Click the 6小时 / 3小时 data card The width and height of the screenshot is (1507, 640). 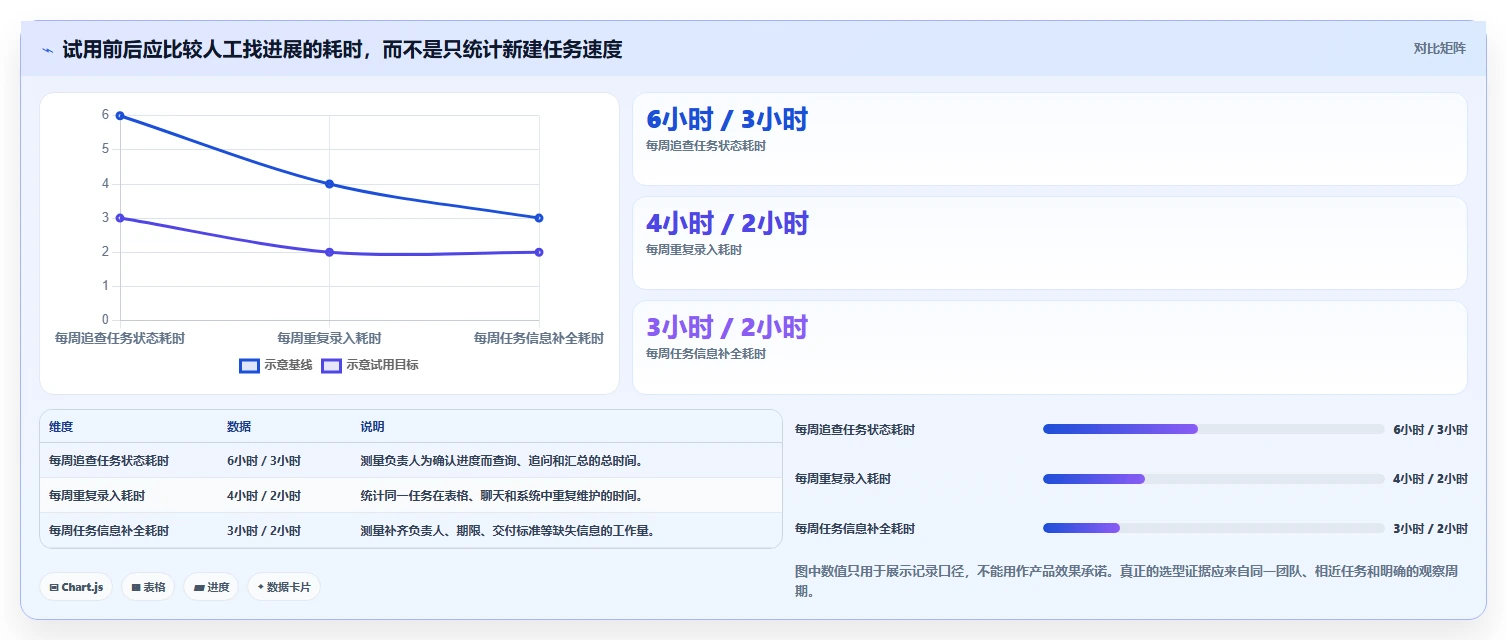tap(1049, 139)
